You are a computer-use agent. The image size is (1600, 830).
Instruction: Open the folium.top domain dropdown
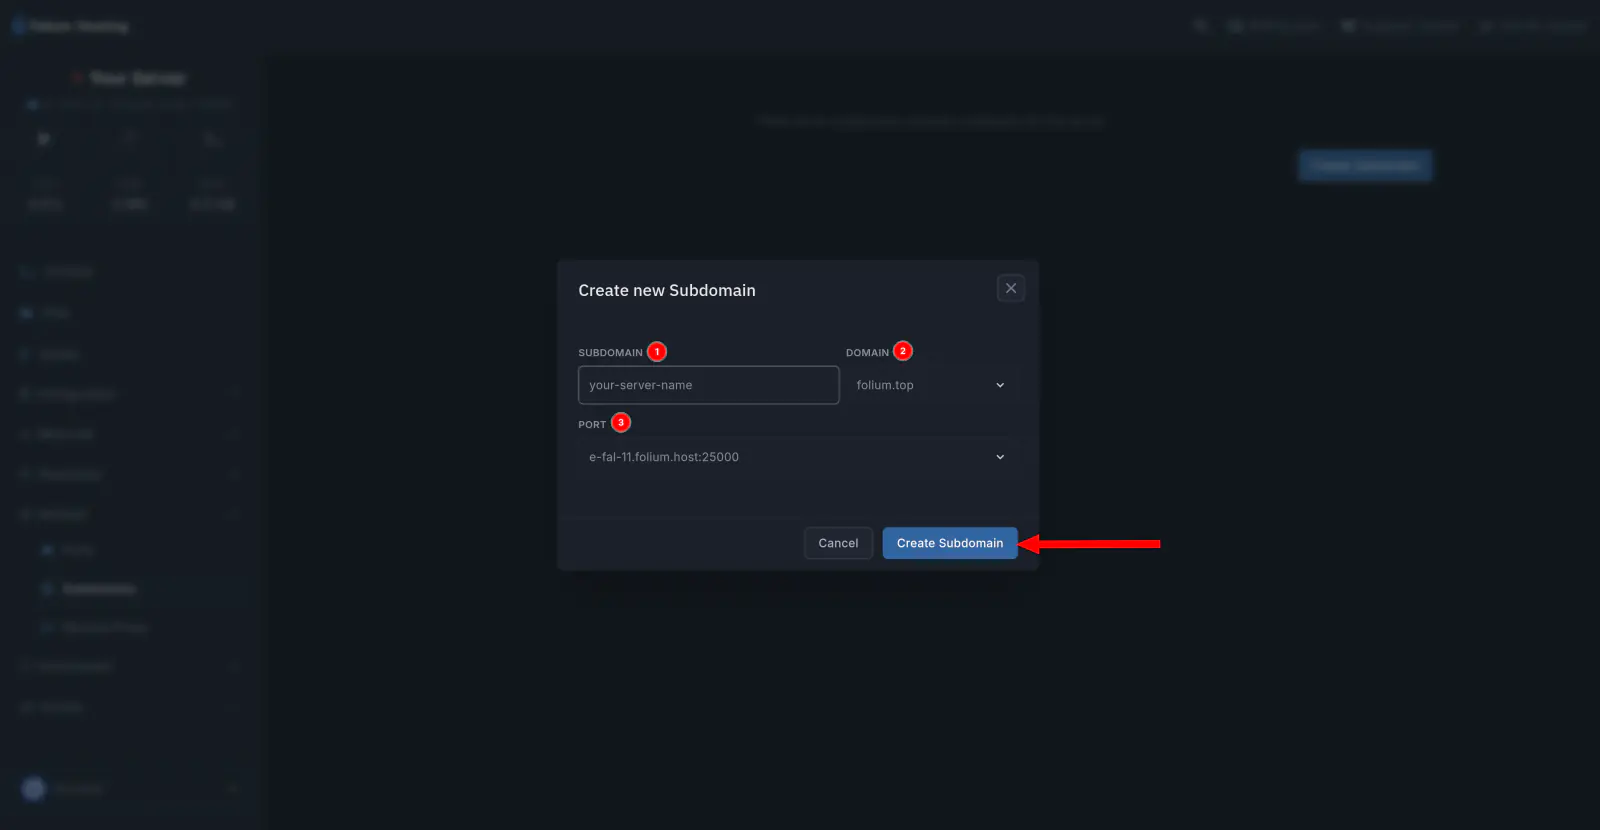(931, 385)
